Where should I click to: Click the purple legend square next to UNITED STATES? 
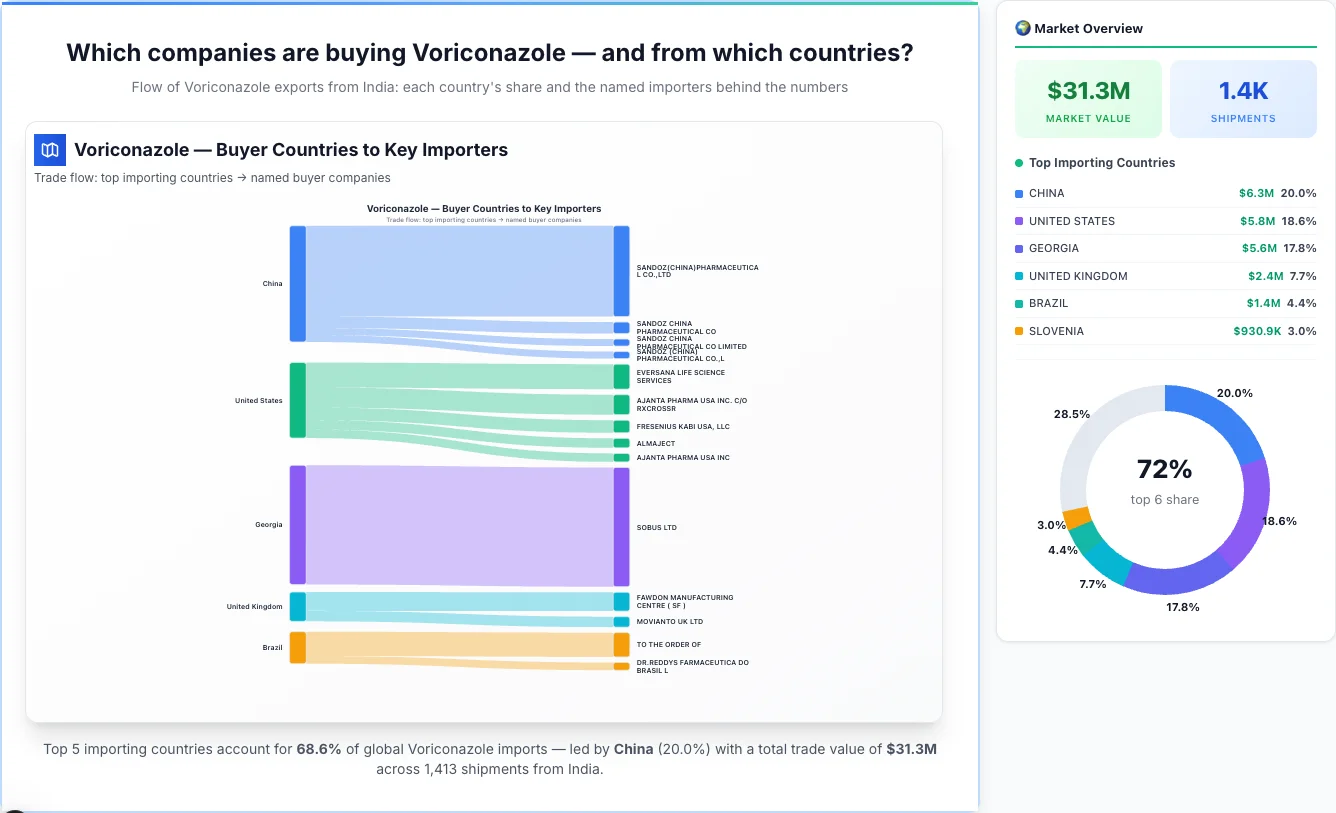[1017, 221]
